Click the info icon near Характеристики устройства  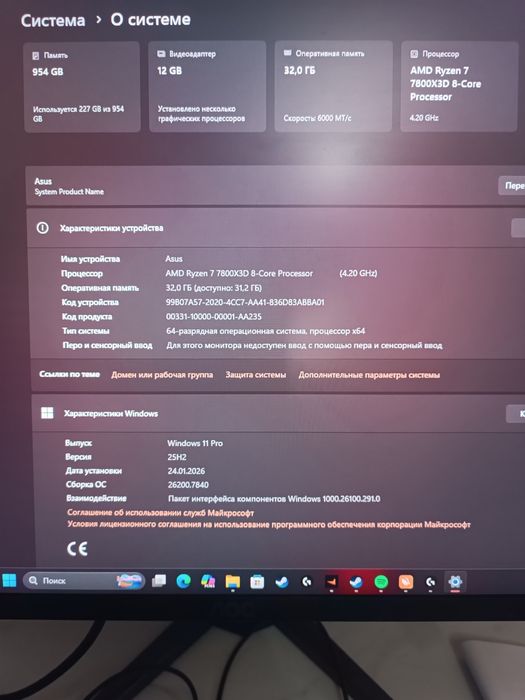click(x=42, y=228)
